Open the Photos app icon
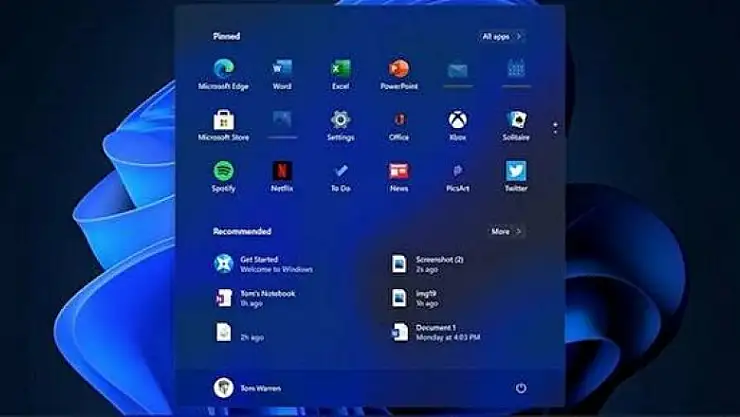This screenshot has width=740, height=417. [282, 120]
